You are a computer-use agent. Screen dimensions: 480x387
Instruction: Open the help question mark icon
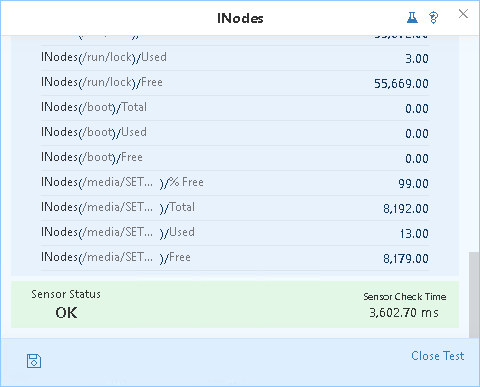433,18
